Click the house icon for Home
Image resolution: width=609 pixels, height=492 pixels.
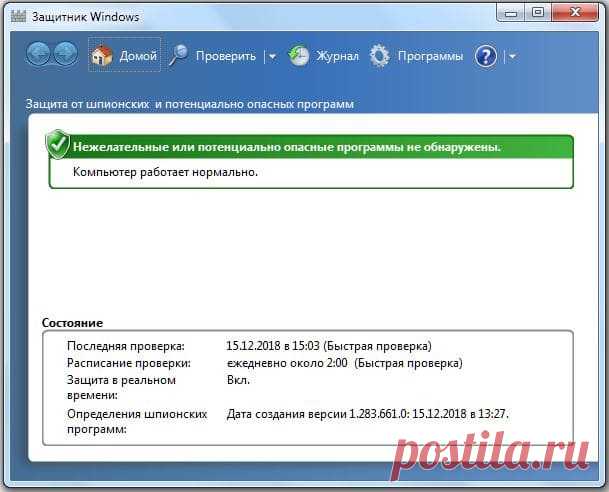(x=102, y=56)
